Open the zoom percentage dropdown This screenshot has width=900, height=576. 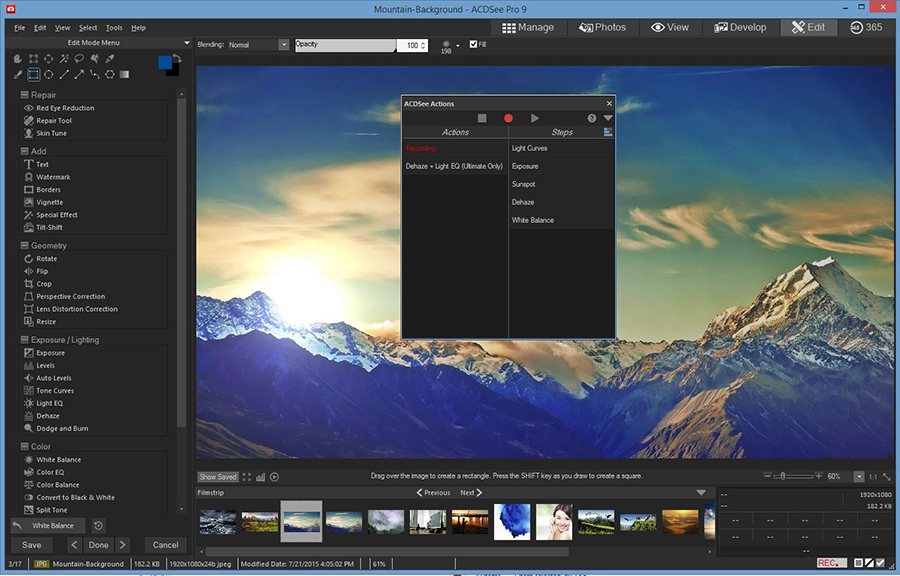pyautogui.click(x=859, y=477)
